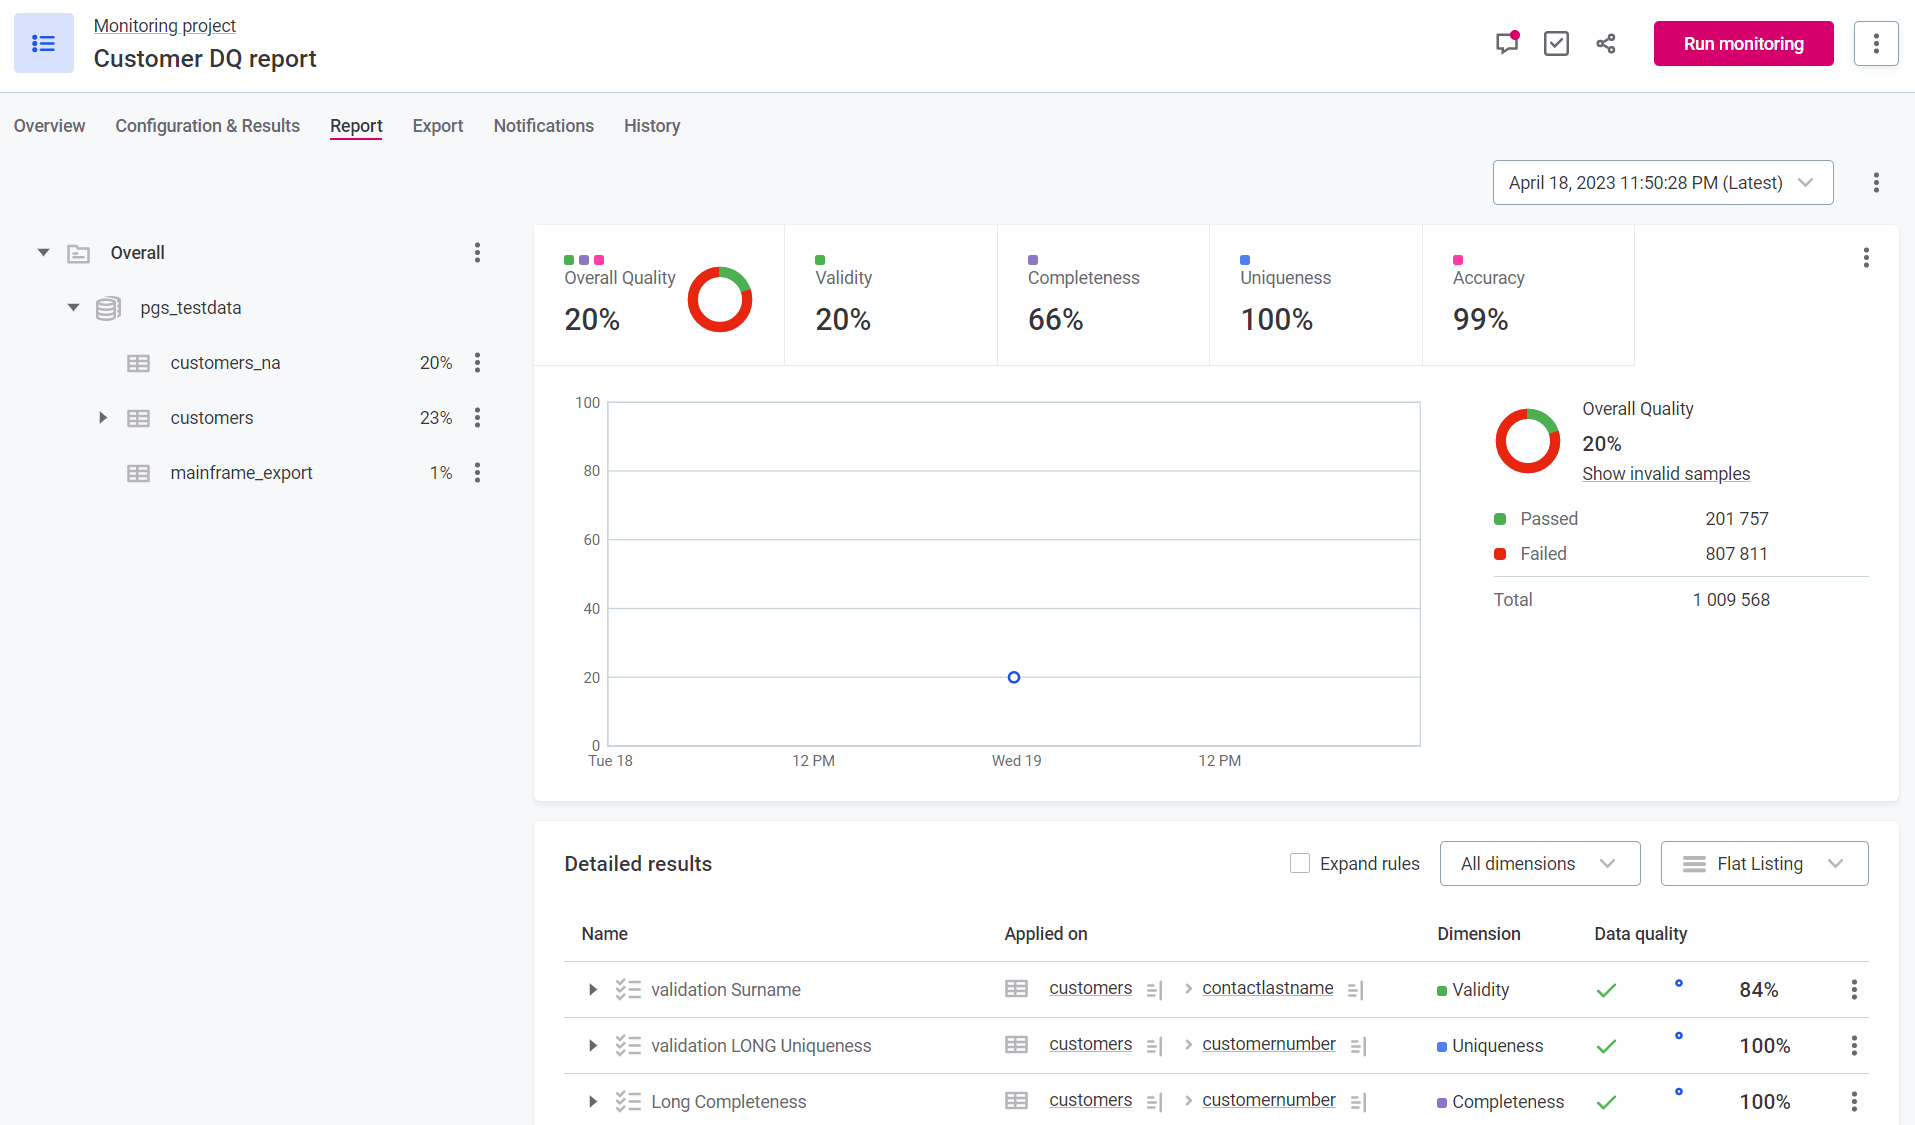Click the Show invalid samples link
This screenshot has width=1915, height=1125.
tap(1665, 474)
